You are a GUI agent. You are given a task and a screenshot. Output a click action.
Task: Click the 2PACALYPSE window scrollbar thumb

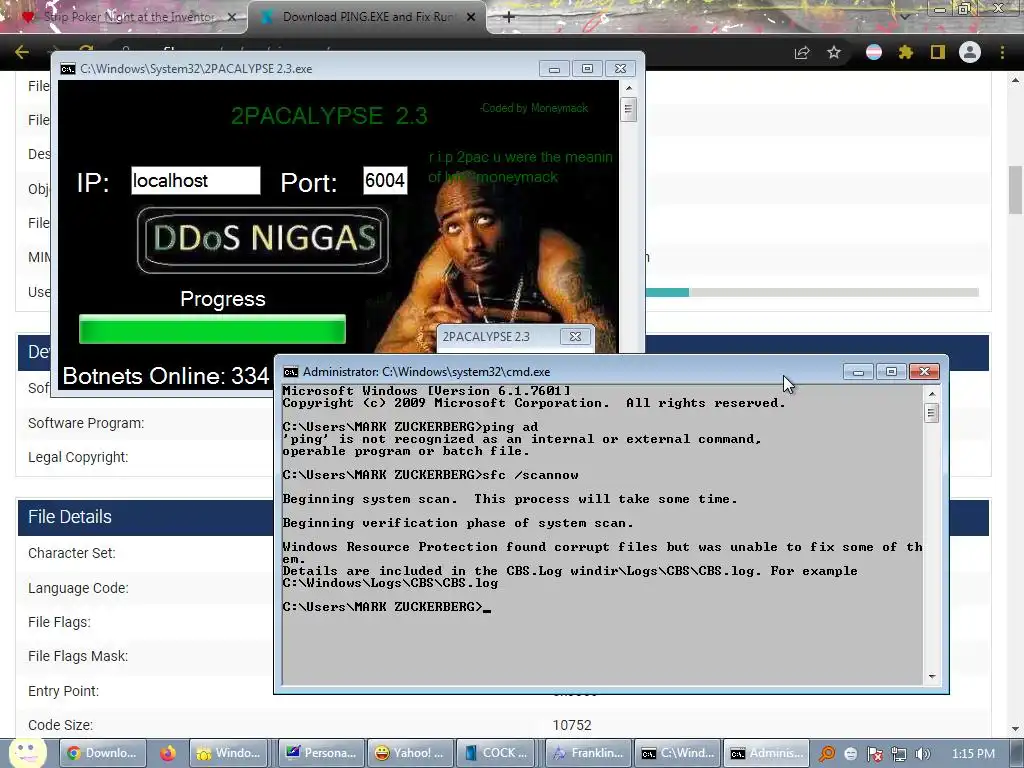[628, 108]
